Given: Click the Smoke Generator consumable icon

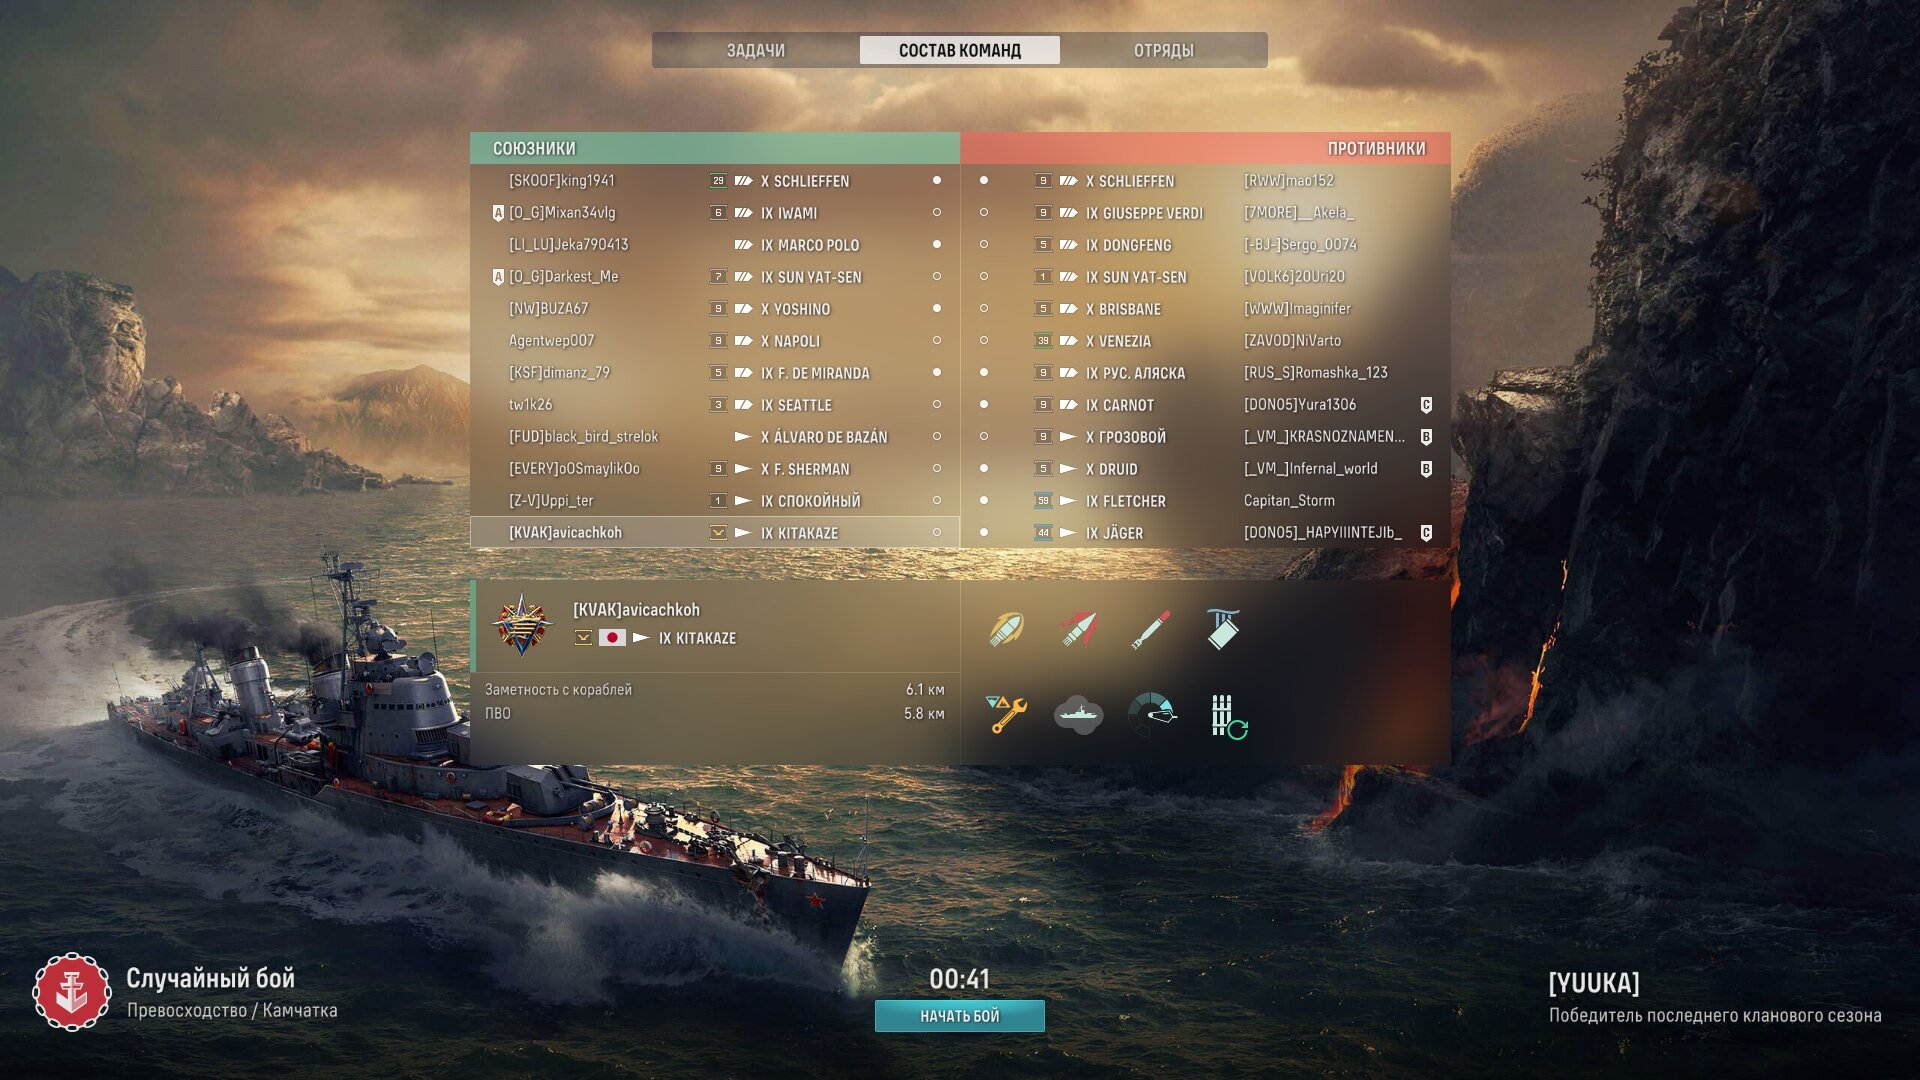Looking at the screenshot, I should 1078,715.
